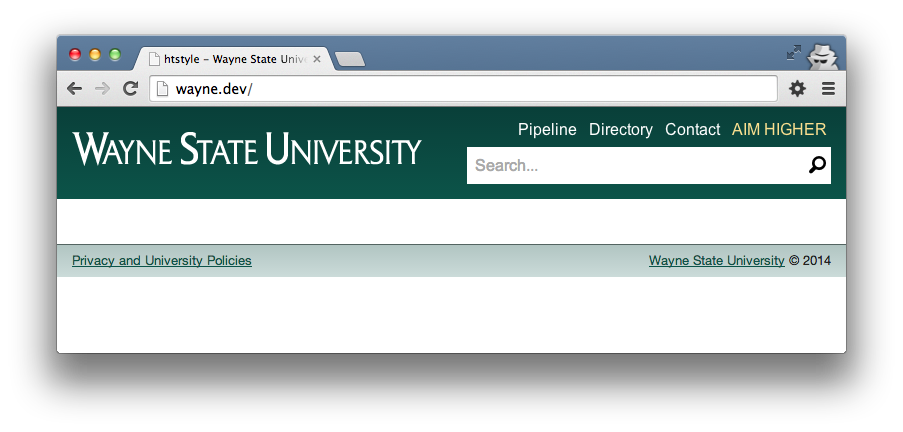Image resolution: width=903 pixels, height=432 pixels.
Task: Click the Wayne State University logo
Action: click(x=247, y=149)
